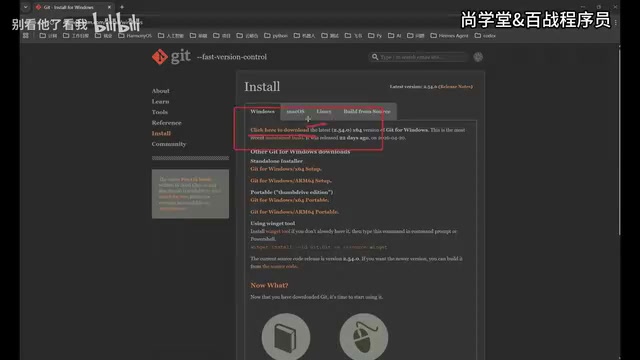Click the 'Other Git for Windows downloads' heading
The image size is (640, 360).
300,151
